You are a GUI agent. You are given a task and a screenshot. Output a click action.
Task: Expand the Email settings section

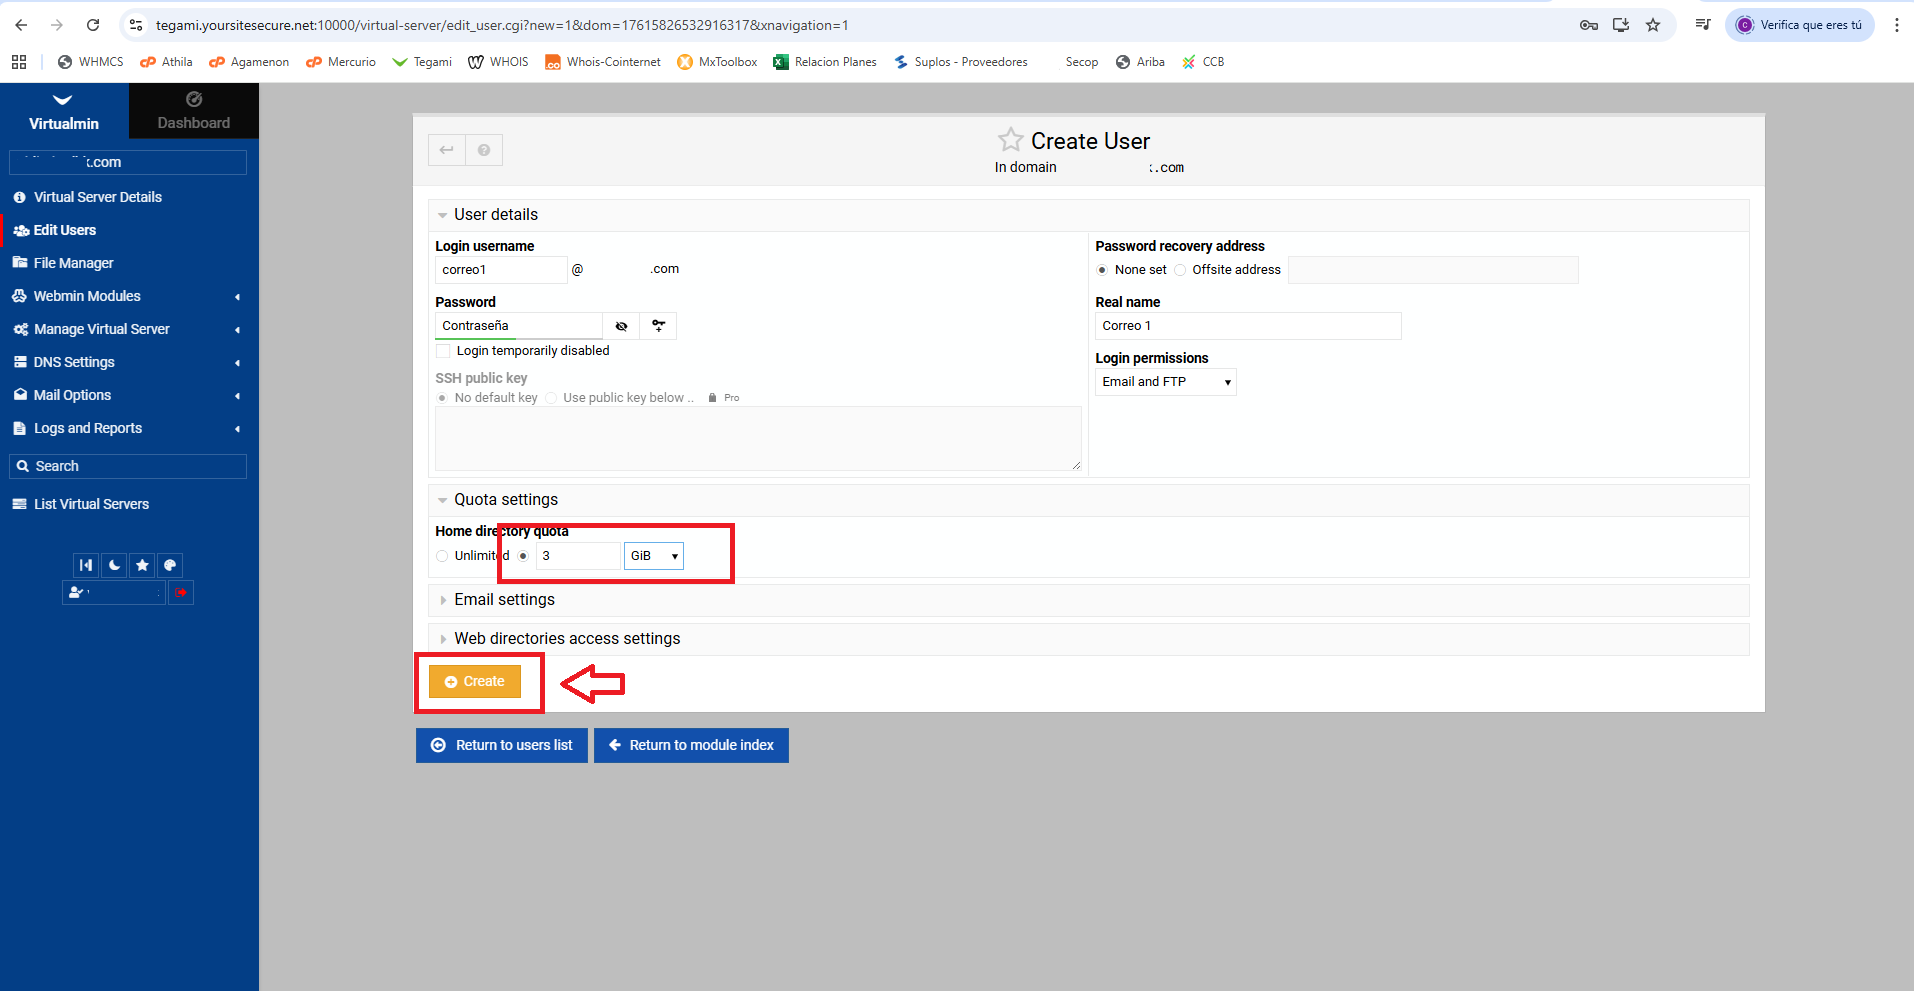pos(504,600)
